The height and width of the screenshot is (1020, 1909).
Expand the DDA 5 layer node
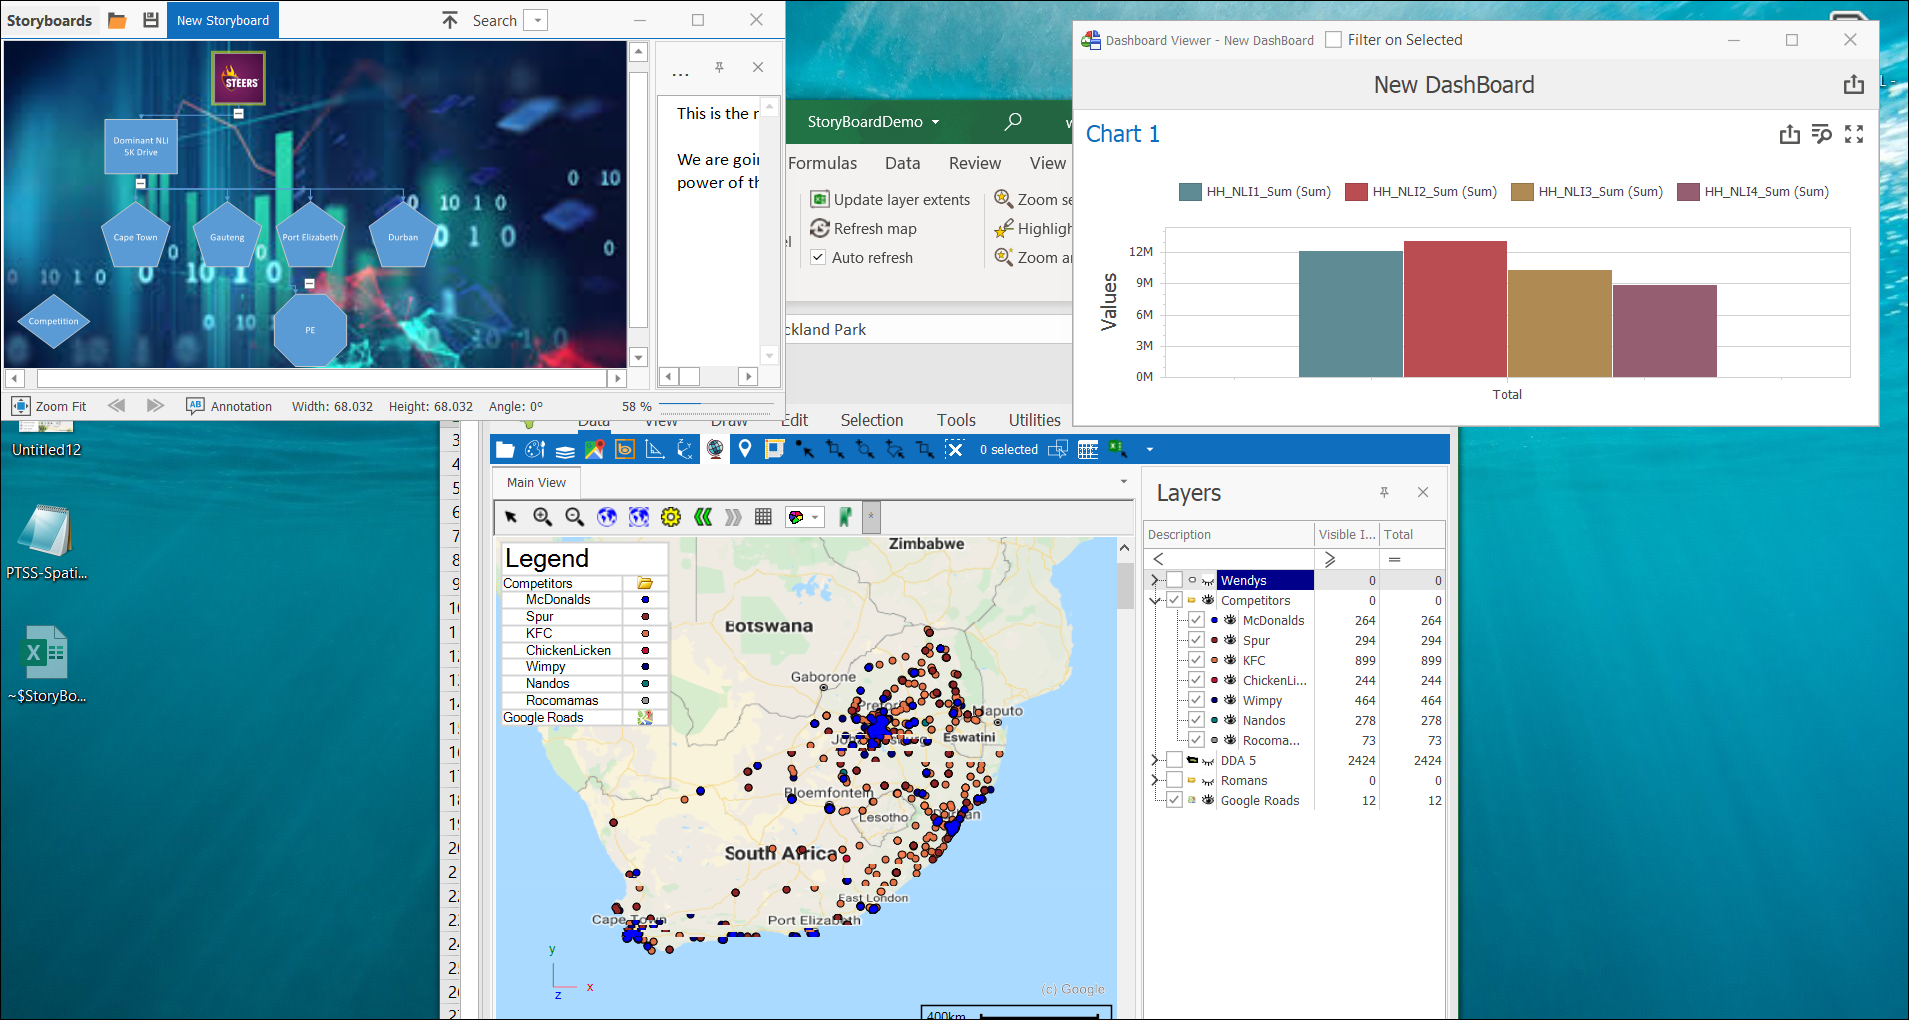1155,760
